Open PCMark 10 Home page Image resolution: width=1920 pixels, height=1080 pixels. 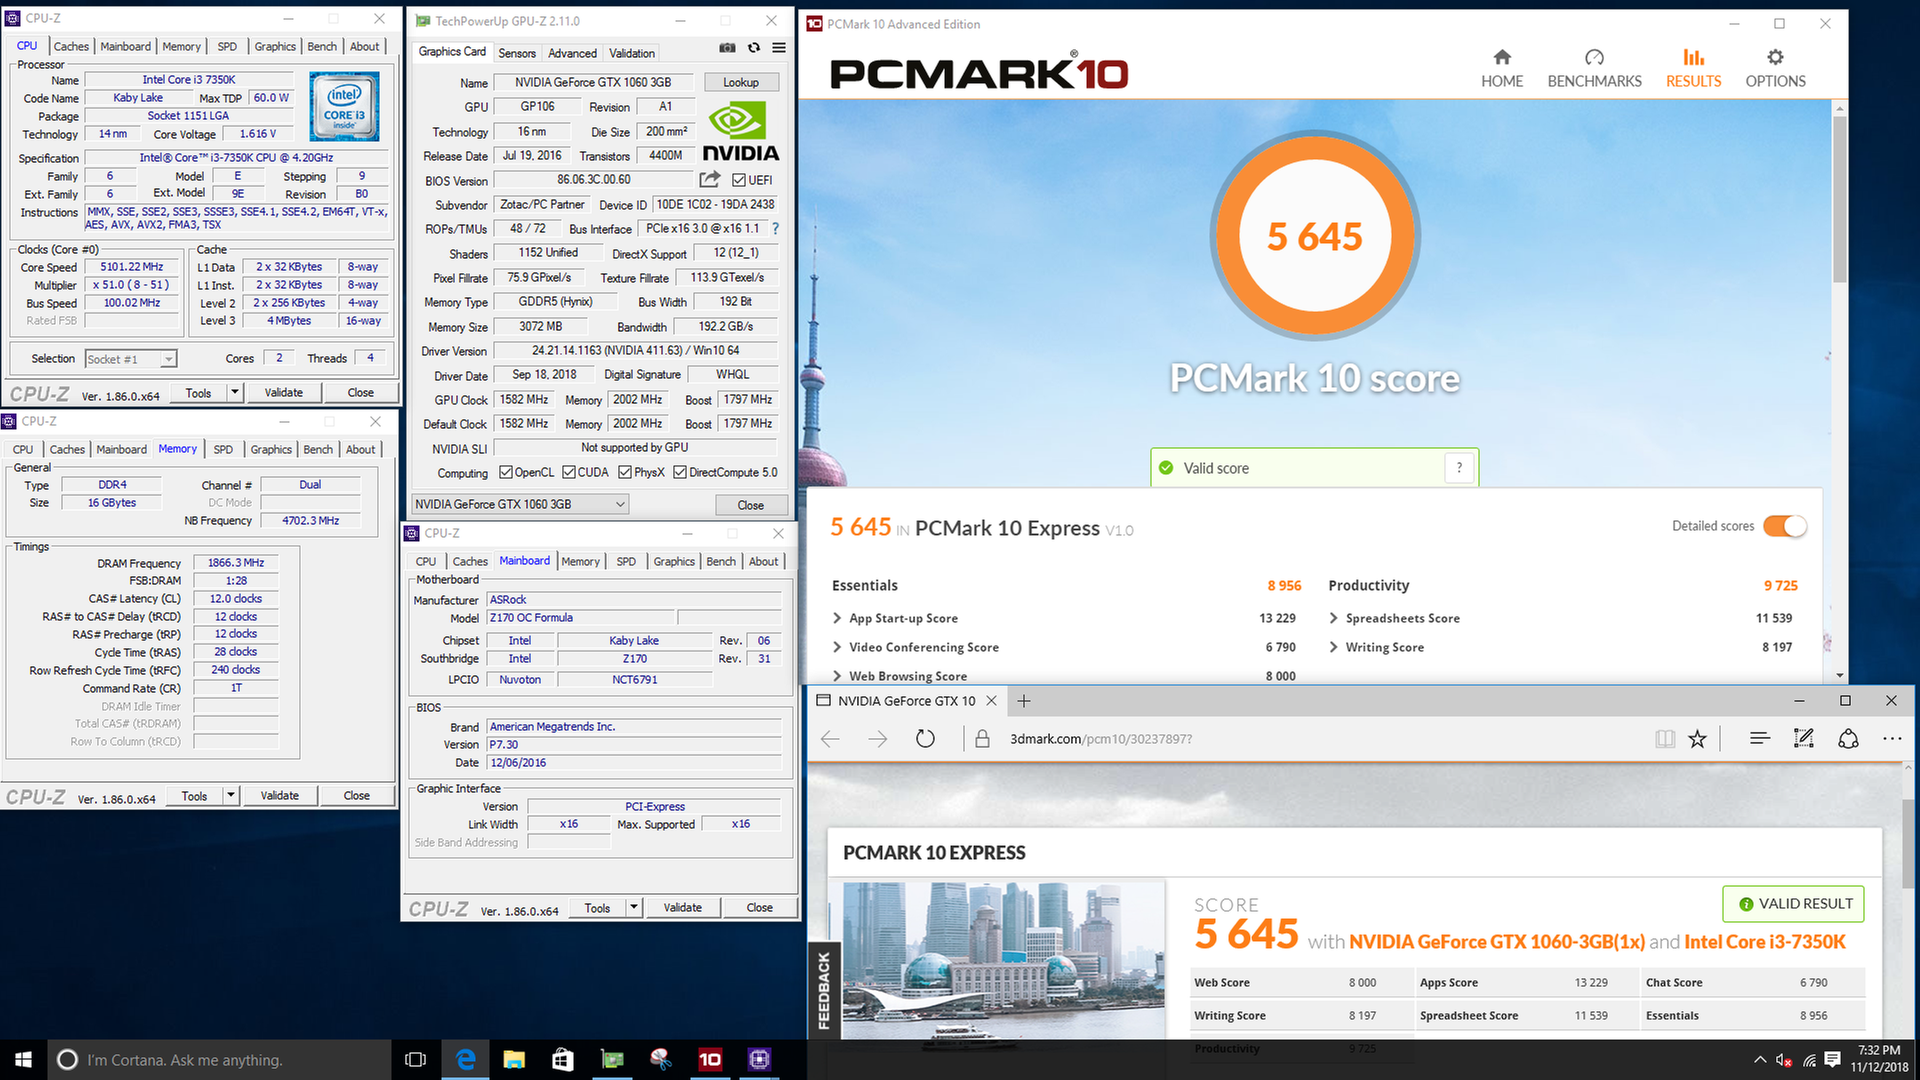pyautogui.click(x=1502, y=68)
